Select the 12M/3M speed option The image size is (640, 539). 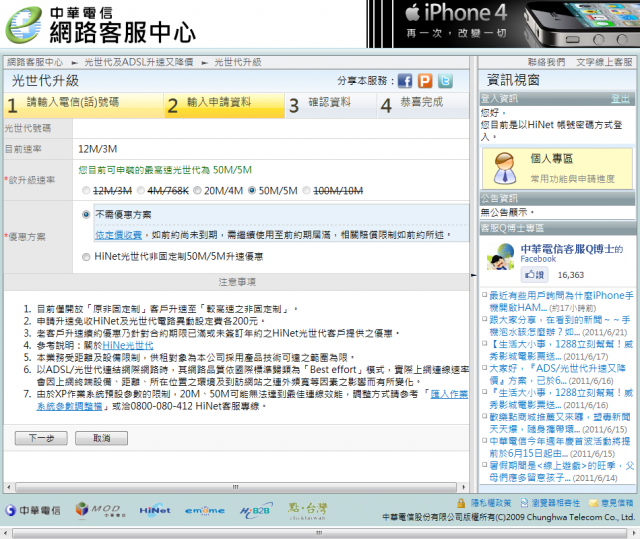[x=86, y=191]
